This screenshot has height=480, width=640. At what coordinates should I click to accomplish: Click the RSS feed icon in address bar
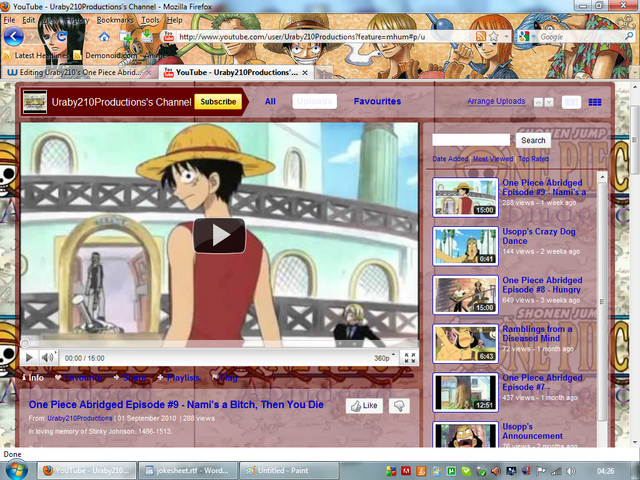481,36
